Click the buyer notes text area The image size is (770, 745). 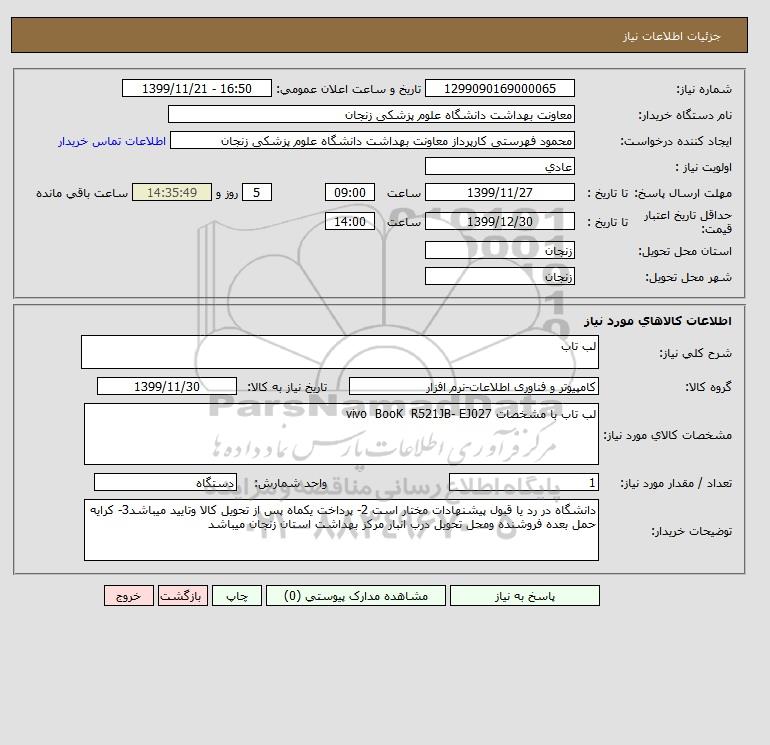[x=341, y=530]
